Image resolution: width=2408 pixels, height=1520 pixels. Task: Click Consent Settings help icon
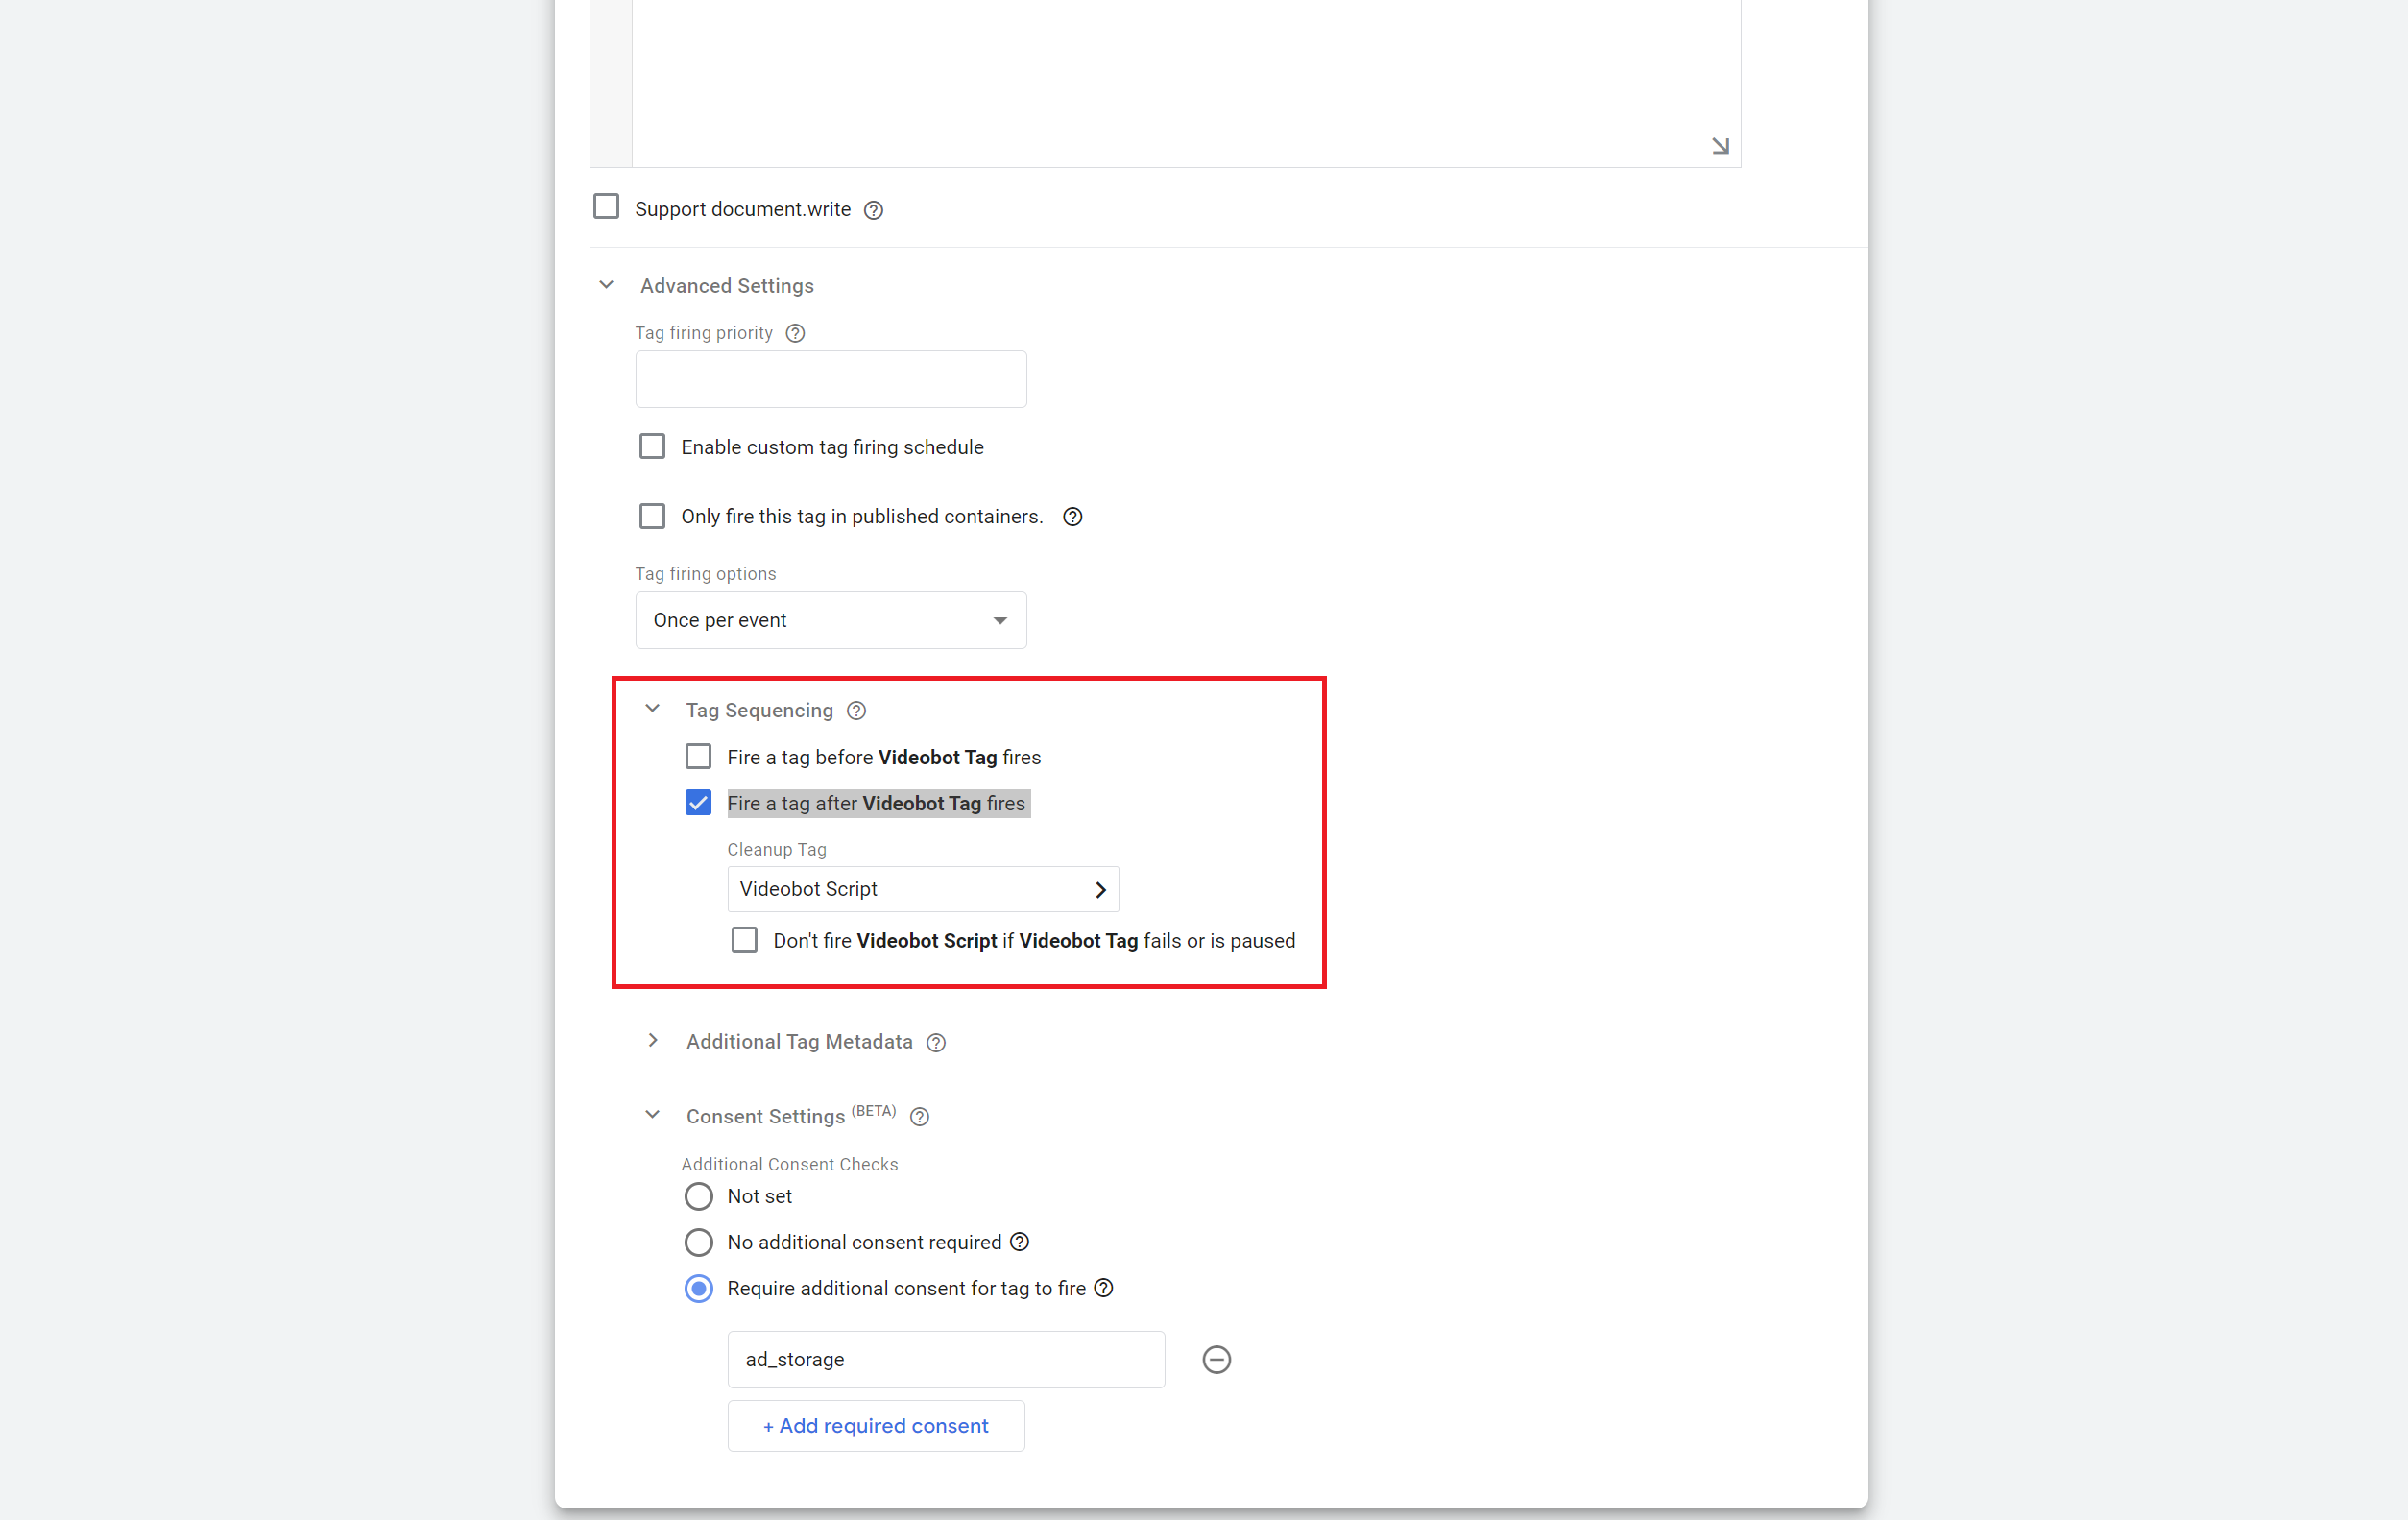[920, 1117]
